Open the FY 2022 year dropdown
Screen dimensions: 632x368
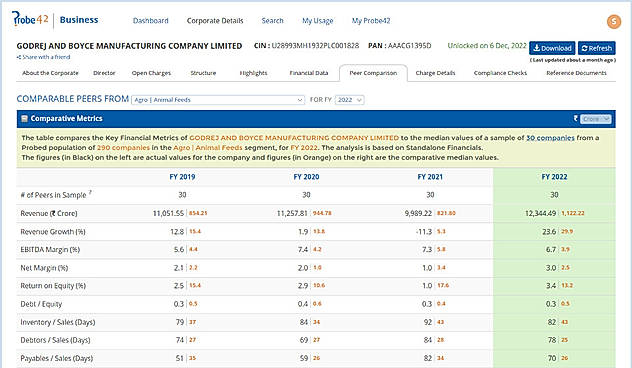click(349, 100)
